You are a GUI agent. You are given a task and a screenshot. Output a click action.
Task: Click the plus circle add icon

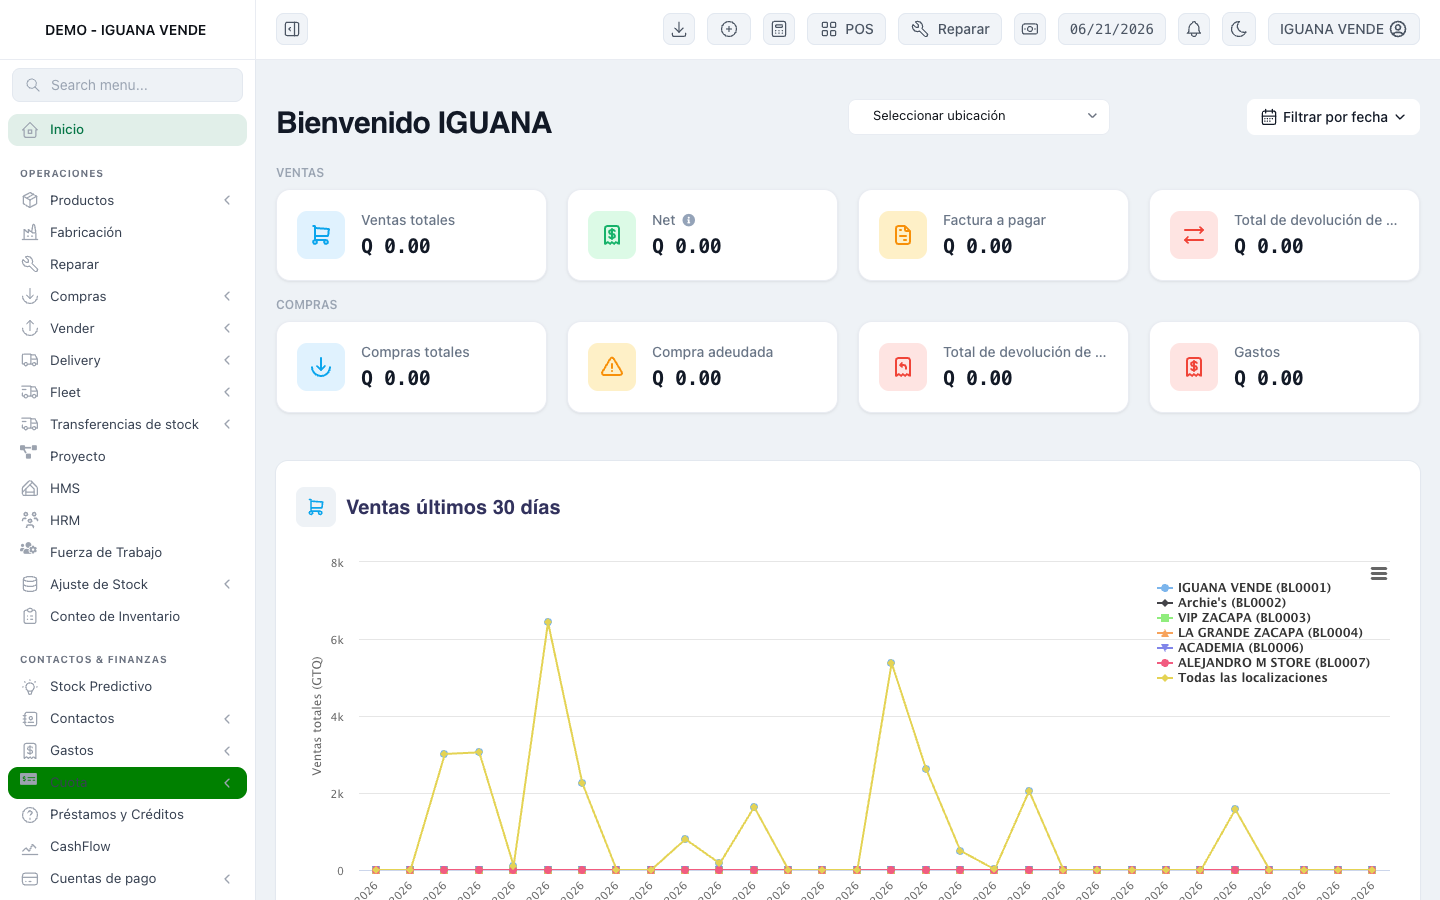729,29
